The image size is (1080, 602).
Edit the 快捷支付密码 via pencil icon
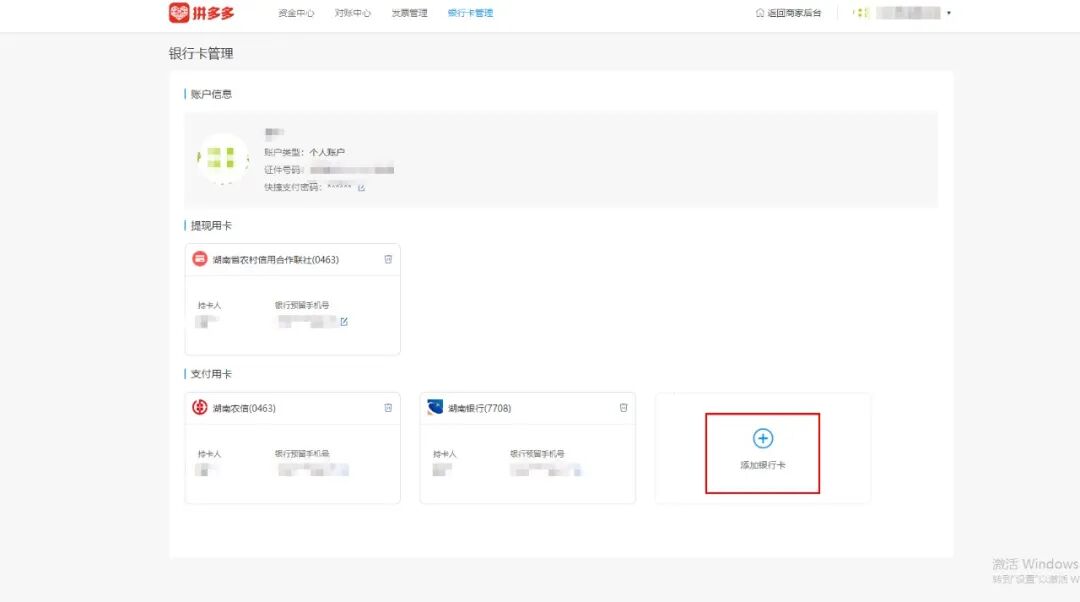[x=360, y=186]
